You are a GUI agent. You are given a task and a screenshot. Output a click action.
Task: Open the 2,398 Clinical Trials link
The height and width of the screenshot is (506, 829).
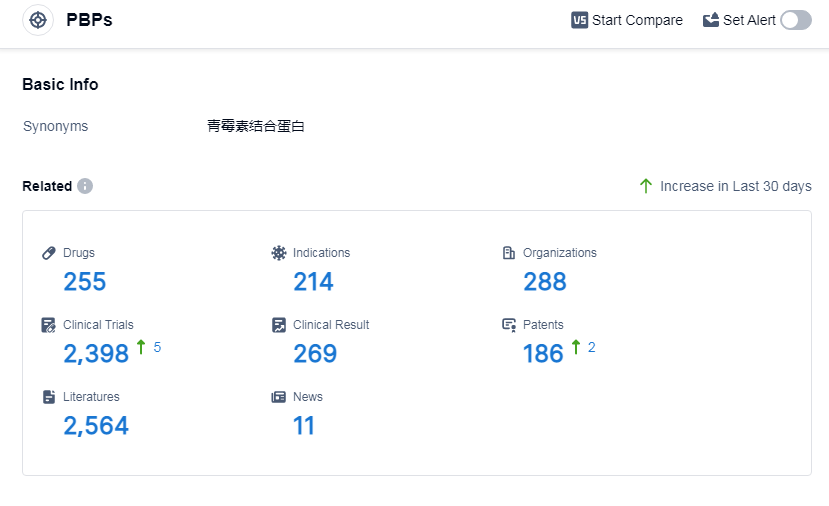point(96,354)
